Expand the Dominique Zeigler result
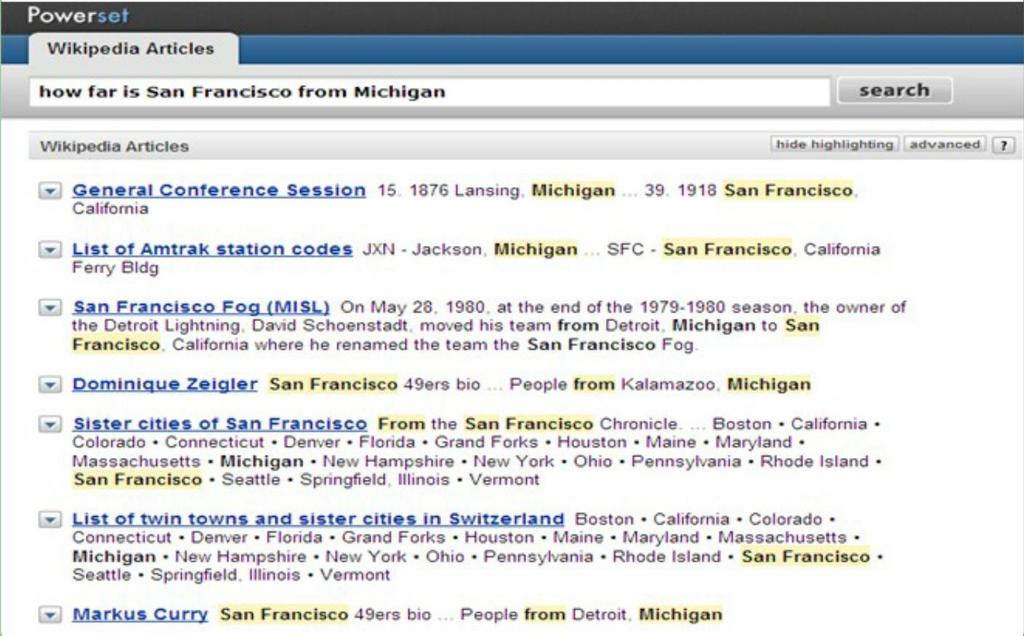This screenshot has height=636, width=1024. 50,385
